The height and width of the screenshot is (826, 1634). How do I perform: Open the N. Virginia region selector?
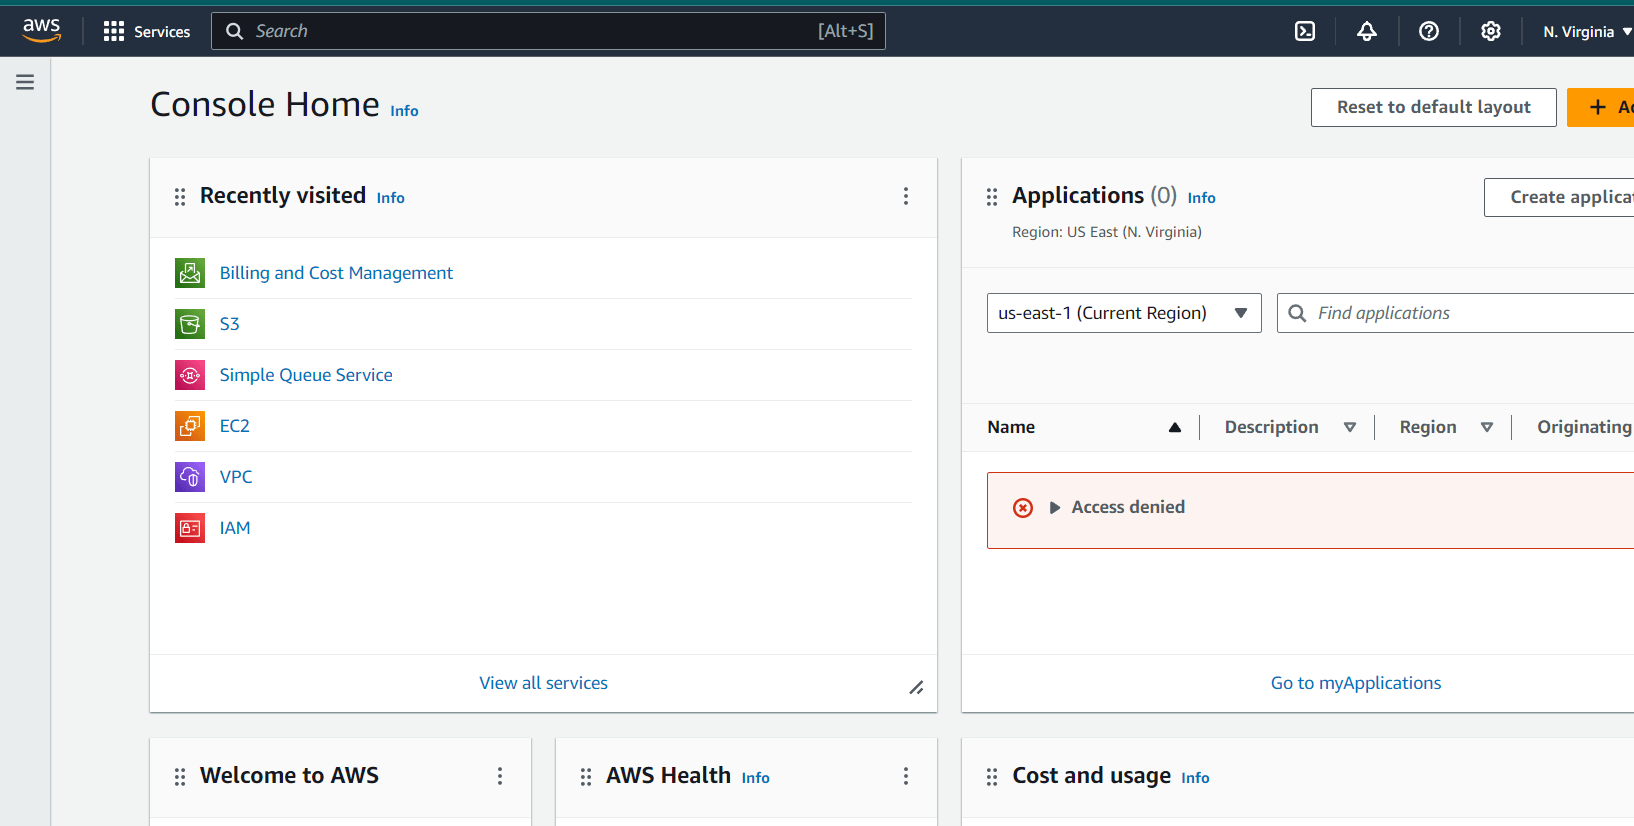[x=1587, y=32]
